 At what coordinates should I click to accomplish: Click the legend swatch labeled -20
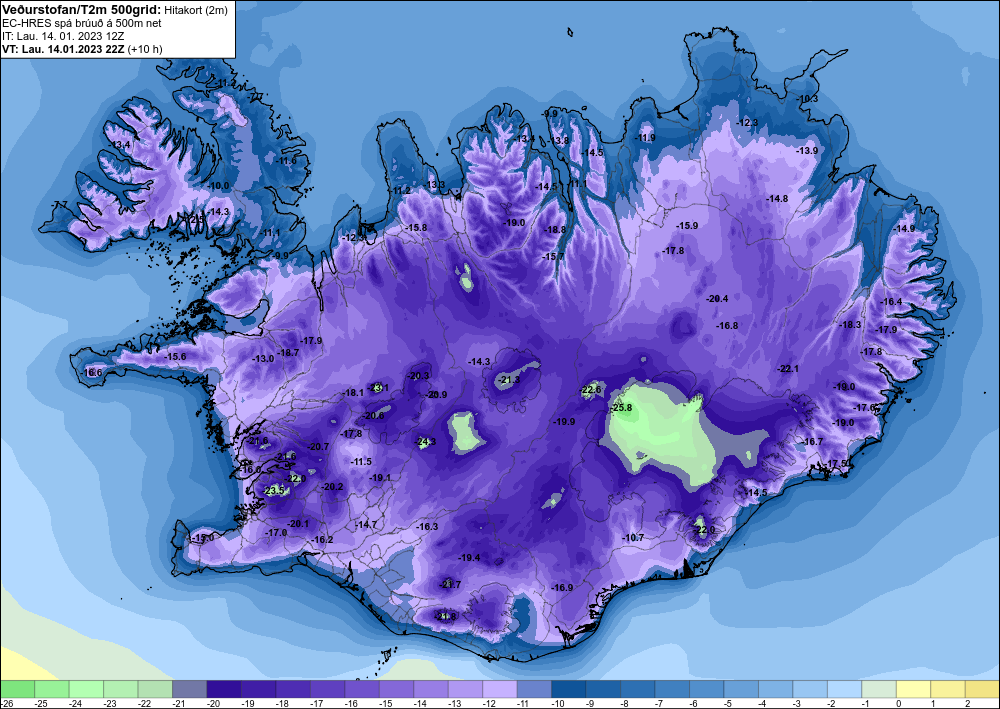point(224,689)
